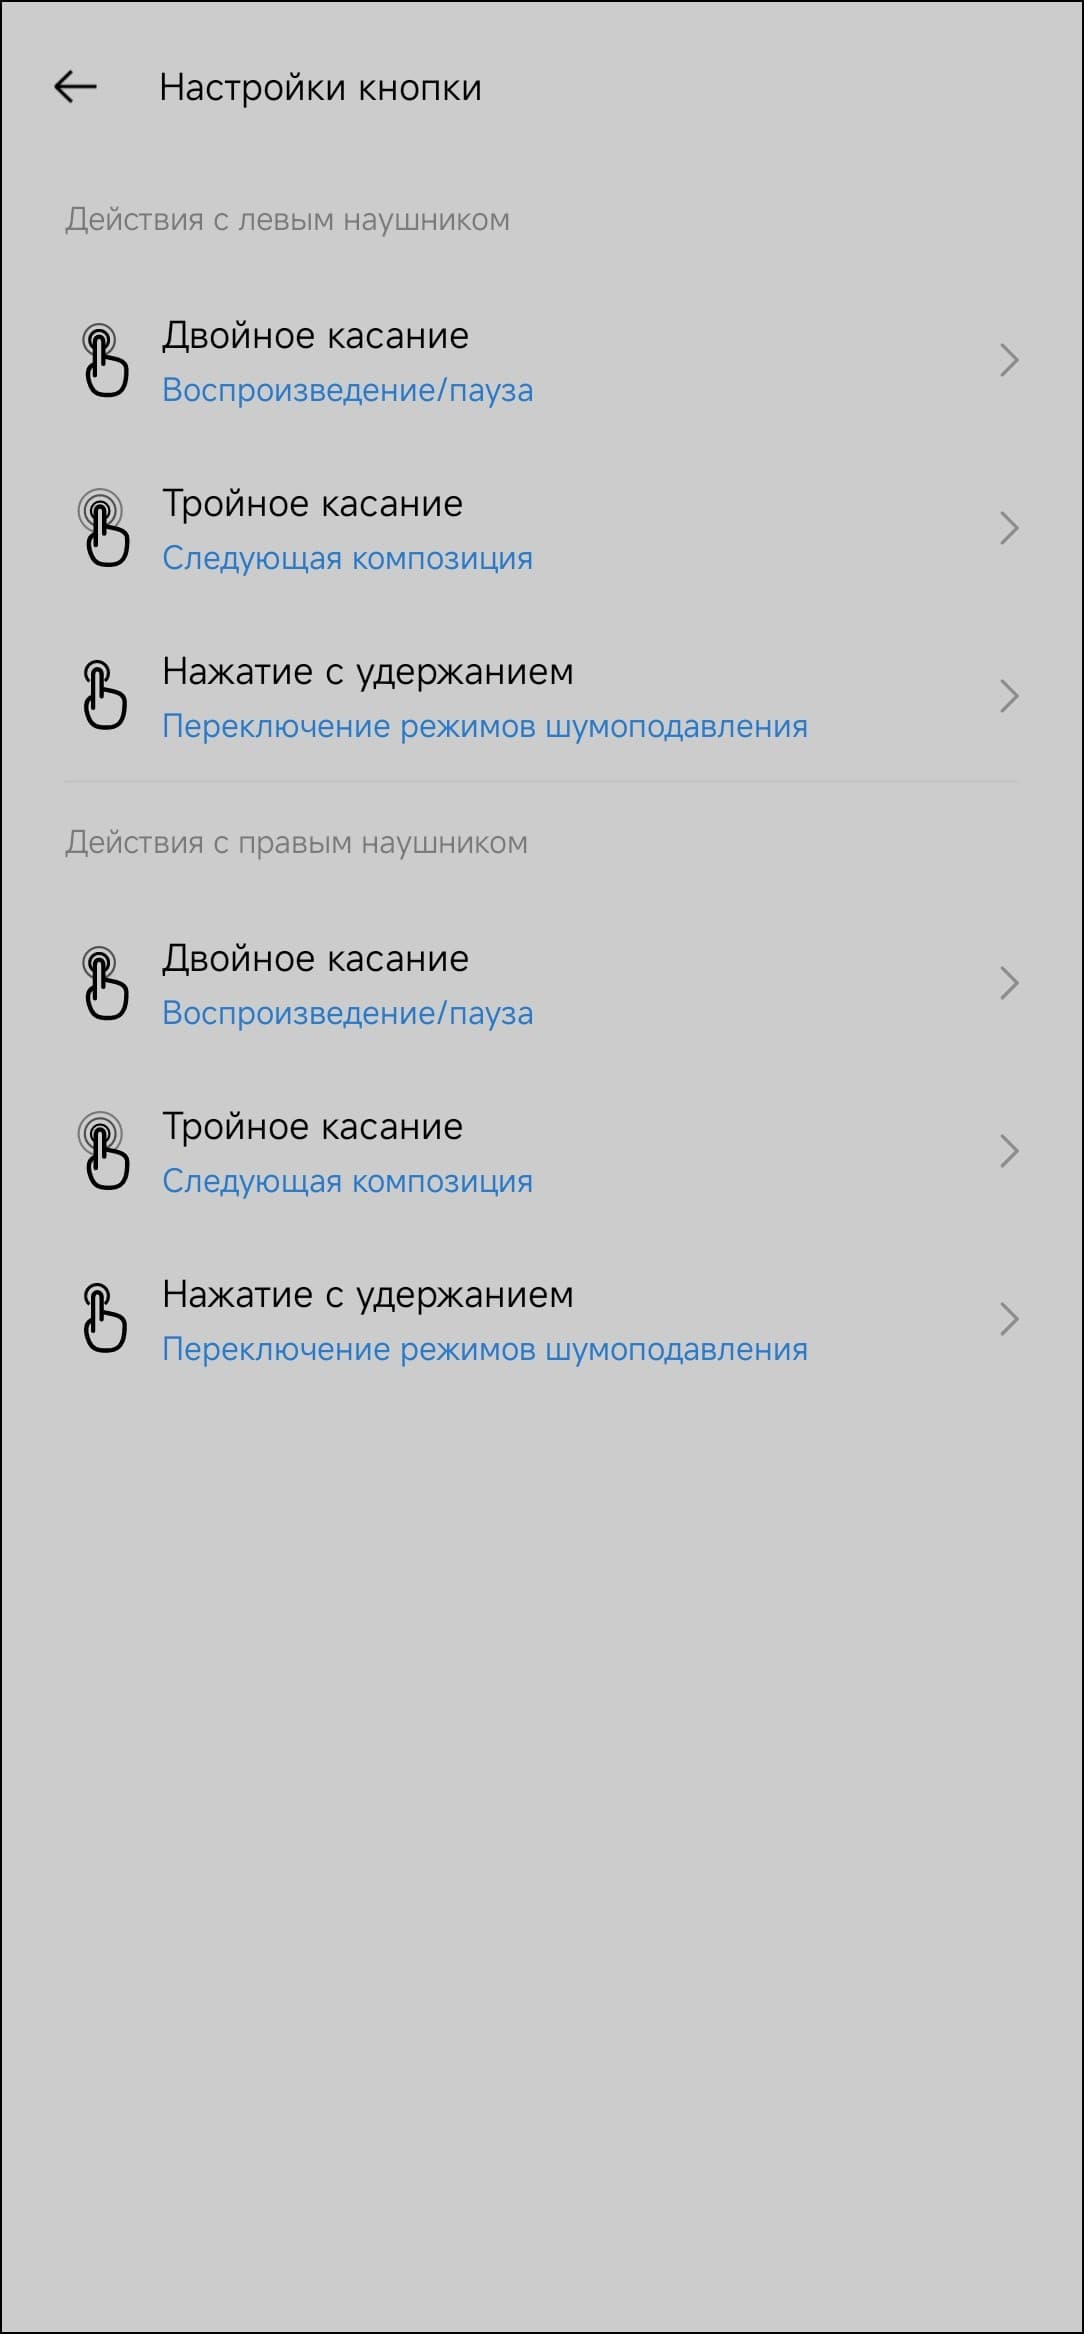
Task: Go back using the arrow icon
Action: tap(75, 87)
